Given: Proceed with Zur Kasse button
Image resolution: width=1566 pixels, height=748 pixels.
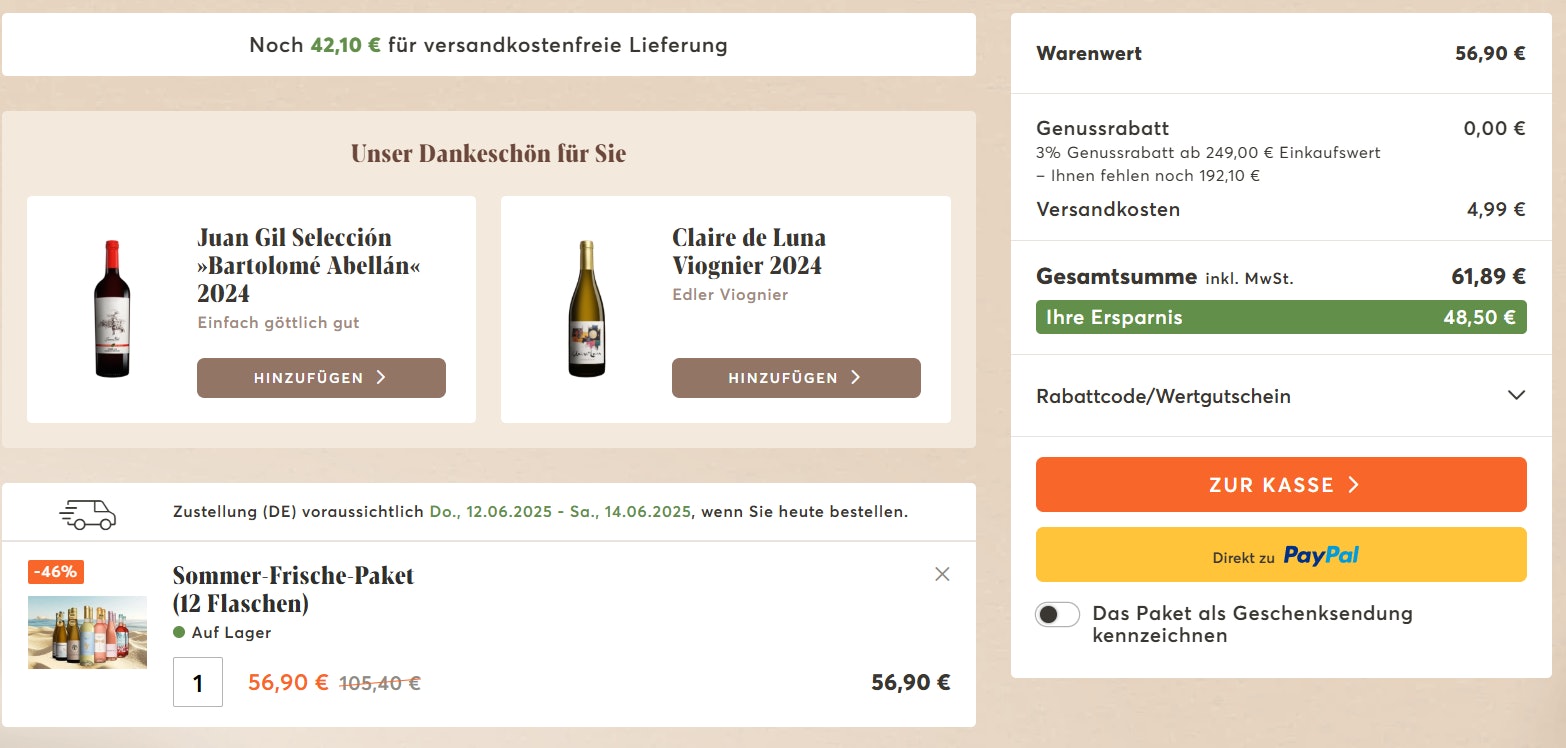Looking at the screenshot, I should pos(1281,485).
